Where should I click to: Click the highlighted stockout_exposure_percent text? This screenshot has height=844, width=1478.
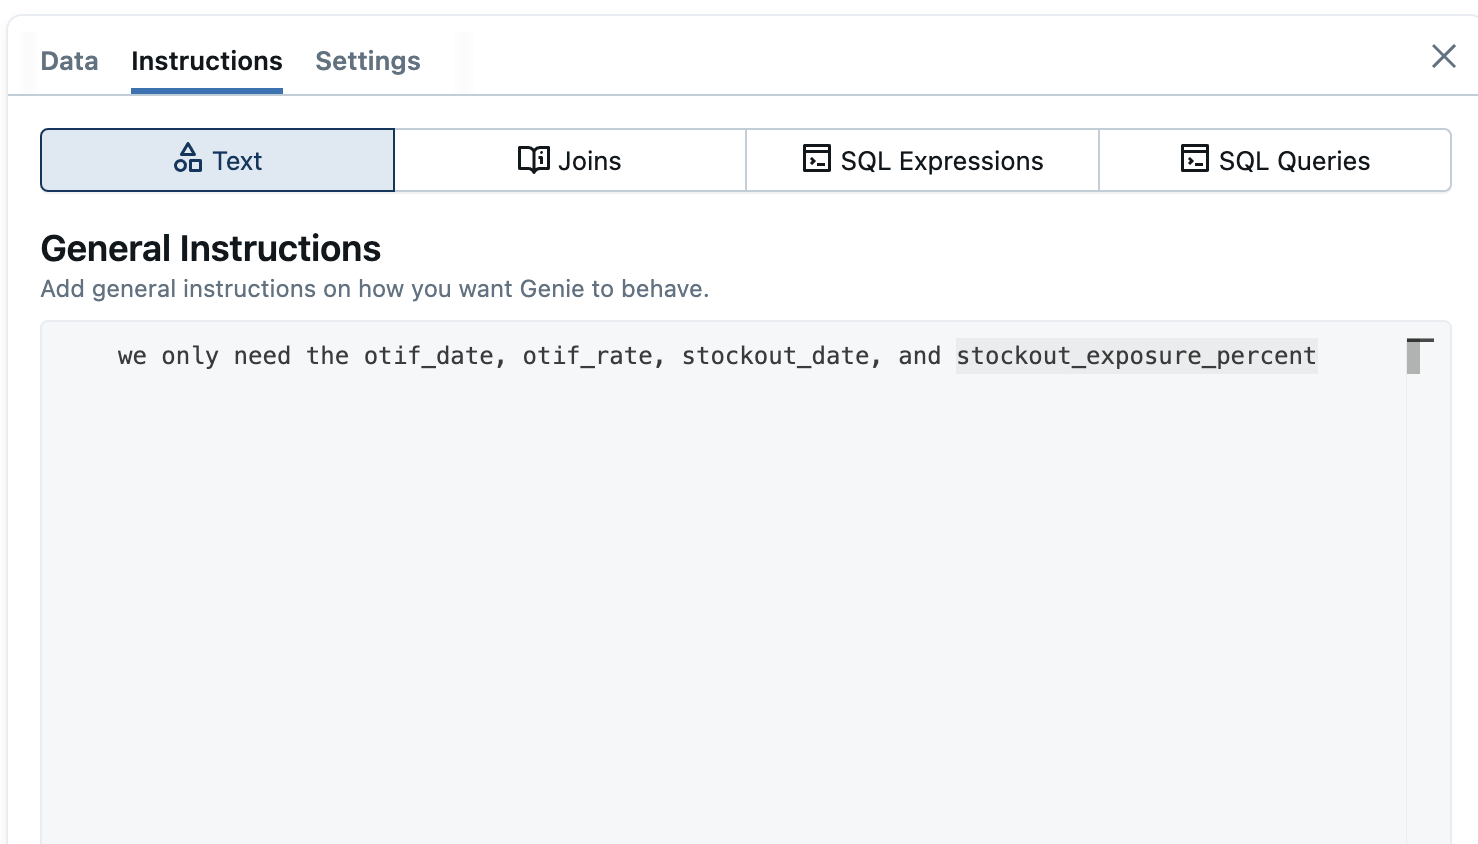click(x=1136, y=356)
